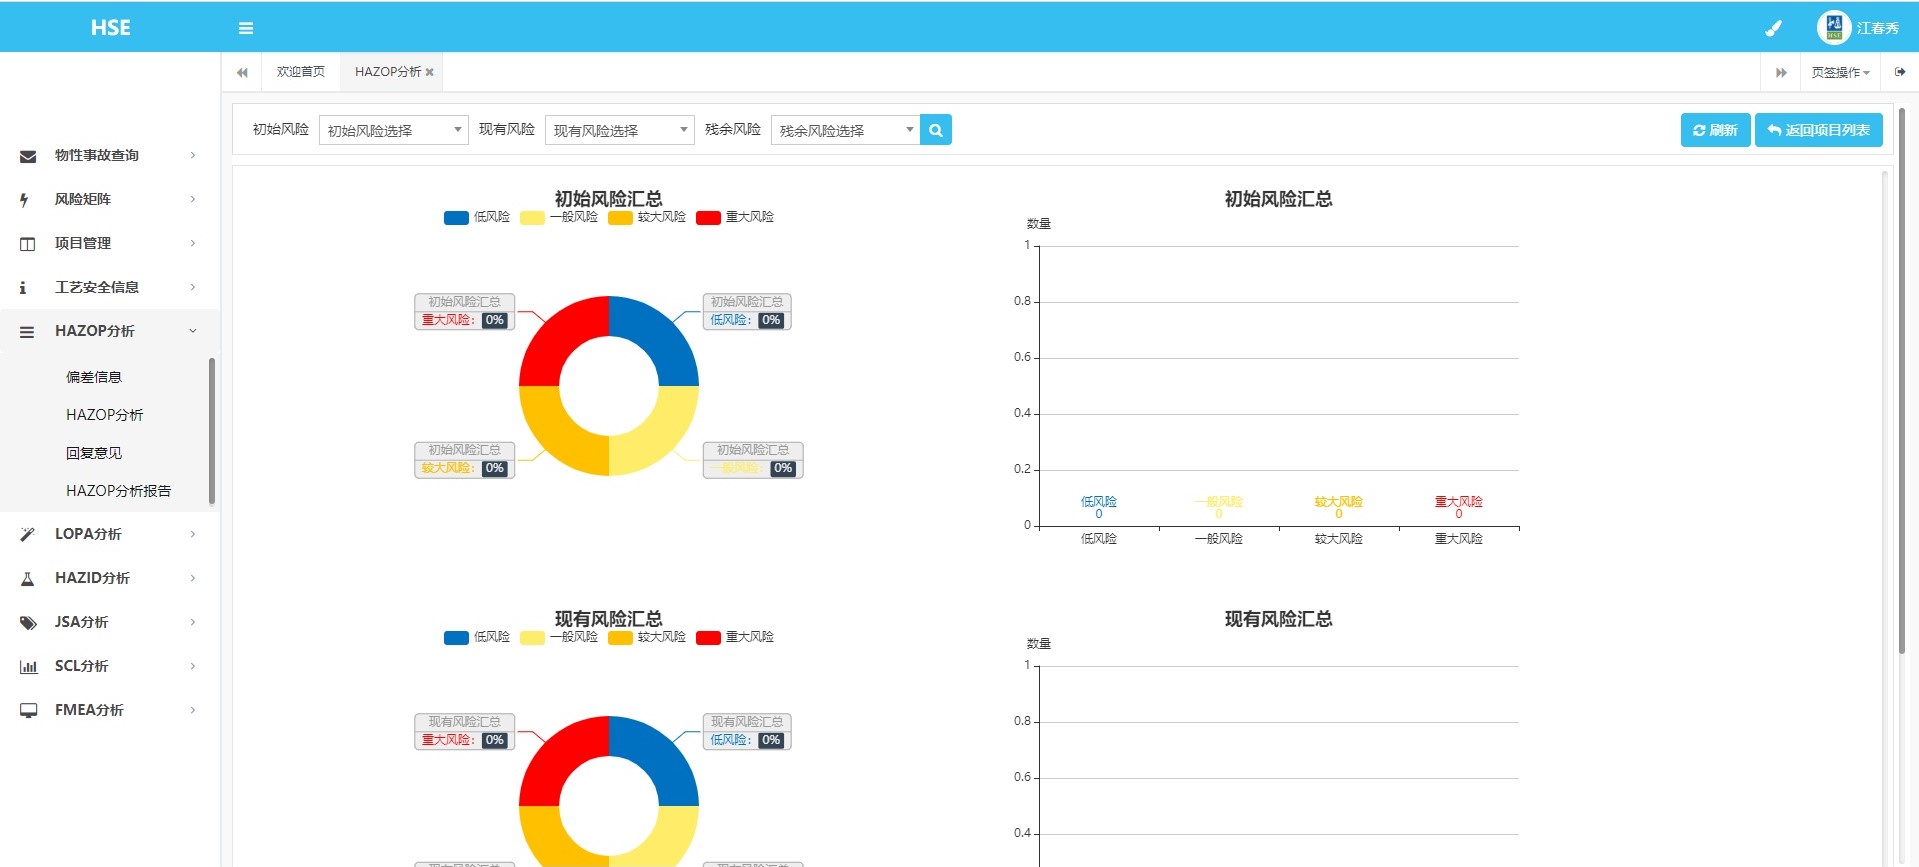Click the paintbrush theme icon
The height and width of the screenshot is (867, 1919).
tap(1773, 28)
